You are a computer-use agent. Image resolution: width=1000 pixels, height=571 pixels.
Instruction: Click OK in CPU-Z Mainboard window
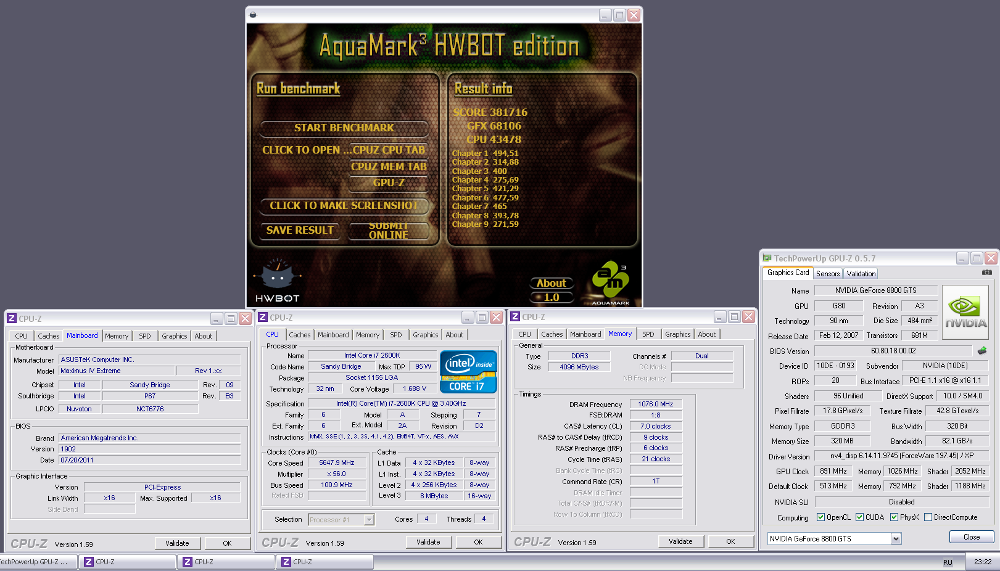[227, 544]
